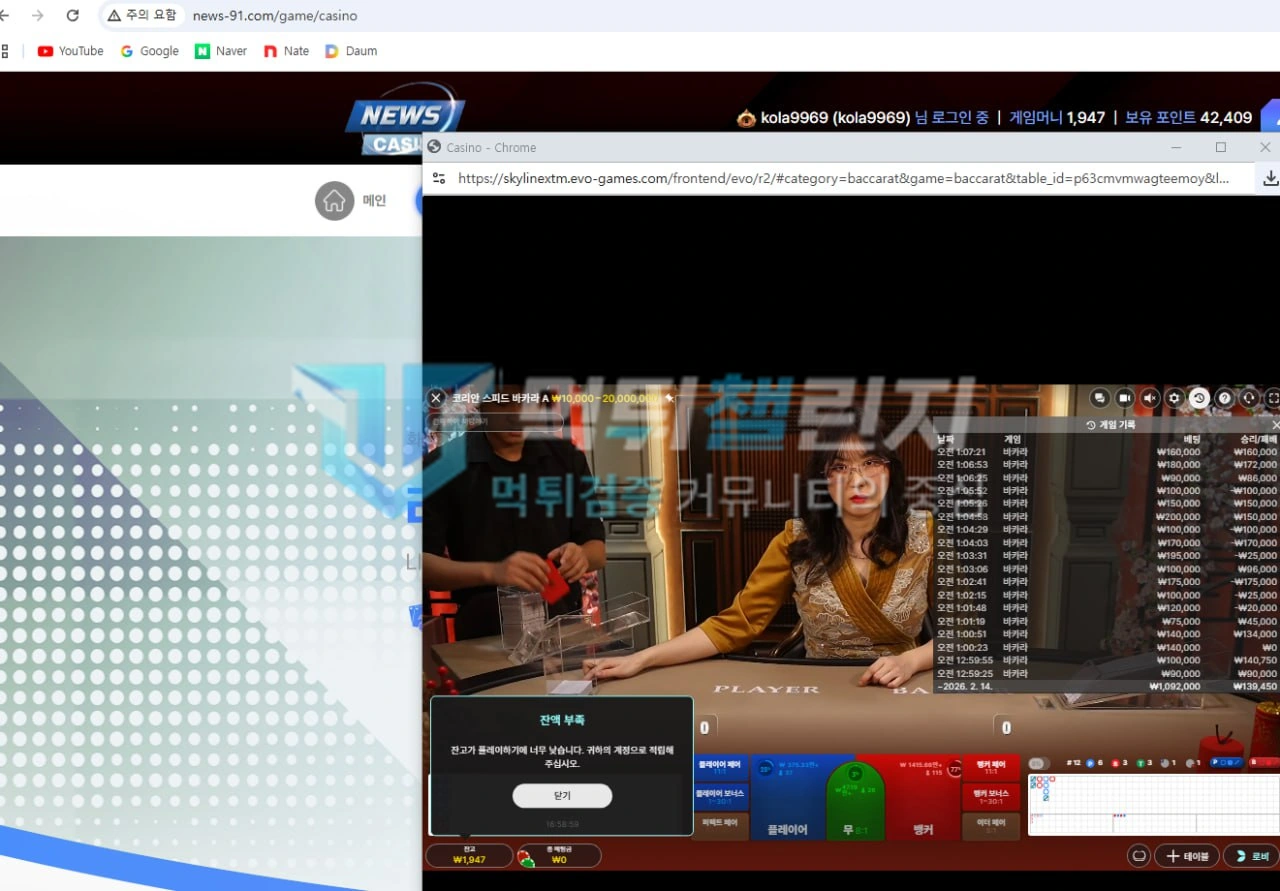Select the 오전 1:03:06 game history row
Screen dimensions: 1280x891
click(x=1107, y=569)
